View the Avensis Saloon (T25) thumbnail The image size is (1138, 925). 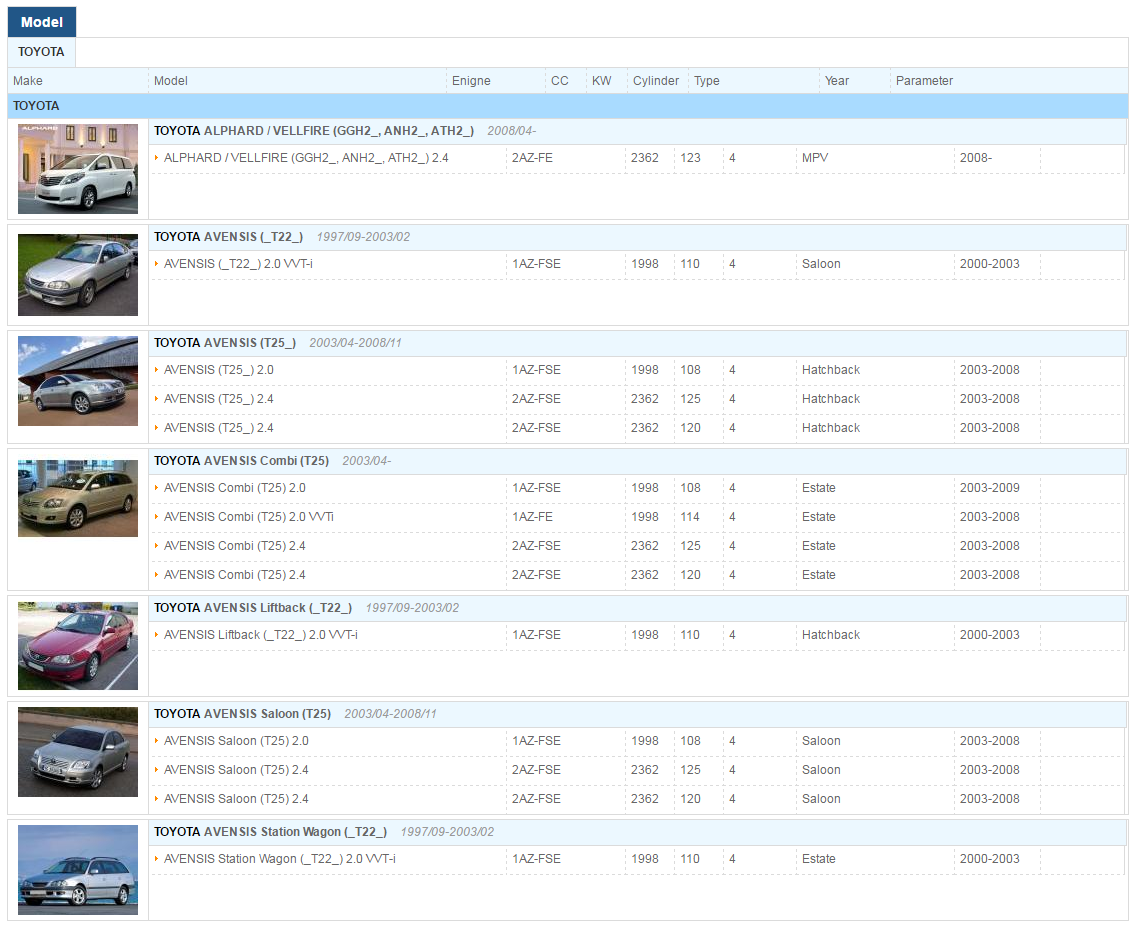click(78, 752)
